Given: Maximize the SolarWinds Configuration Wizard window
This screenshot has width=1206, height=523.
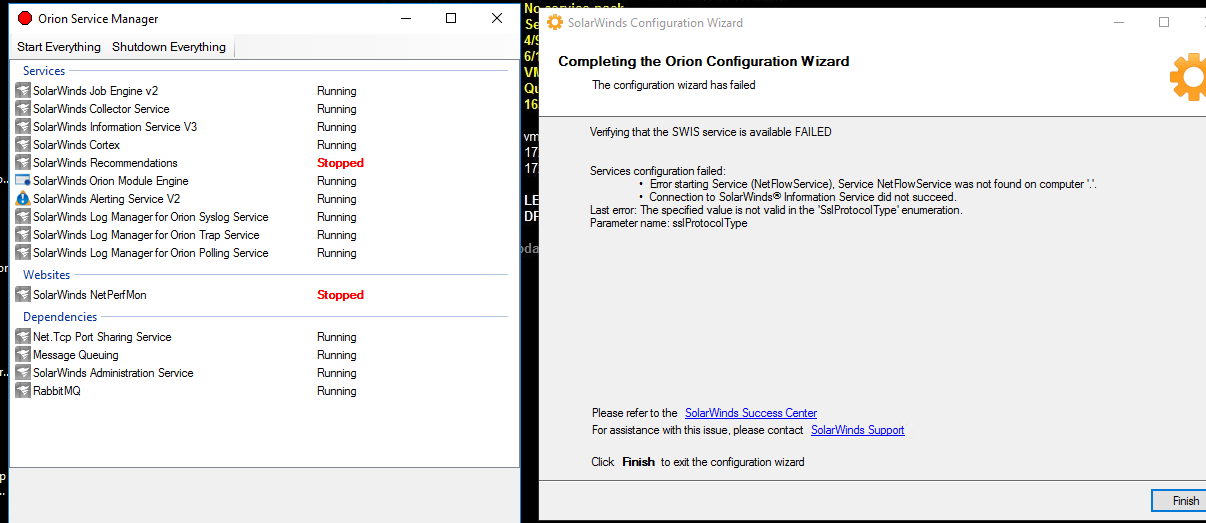Looking at the screenshot, I should click(x=1164, y=22).
